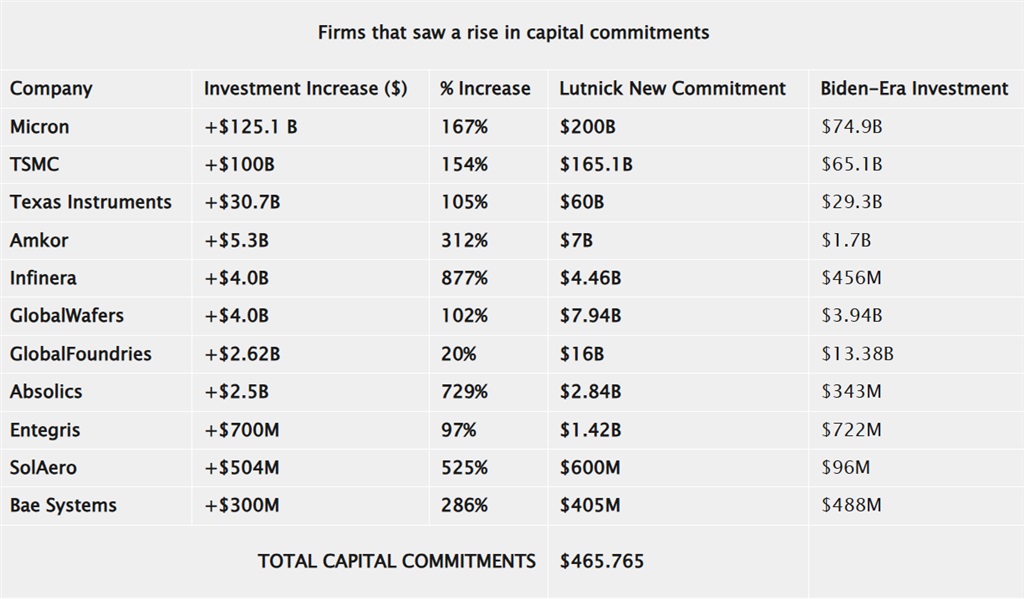The height and width of the screenshot is (599, 1024).
Task: Click the Investment Increase ($) header
Action: point(305,88)
